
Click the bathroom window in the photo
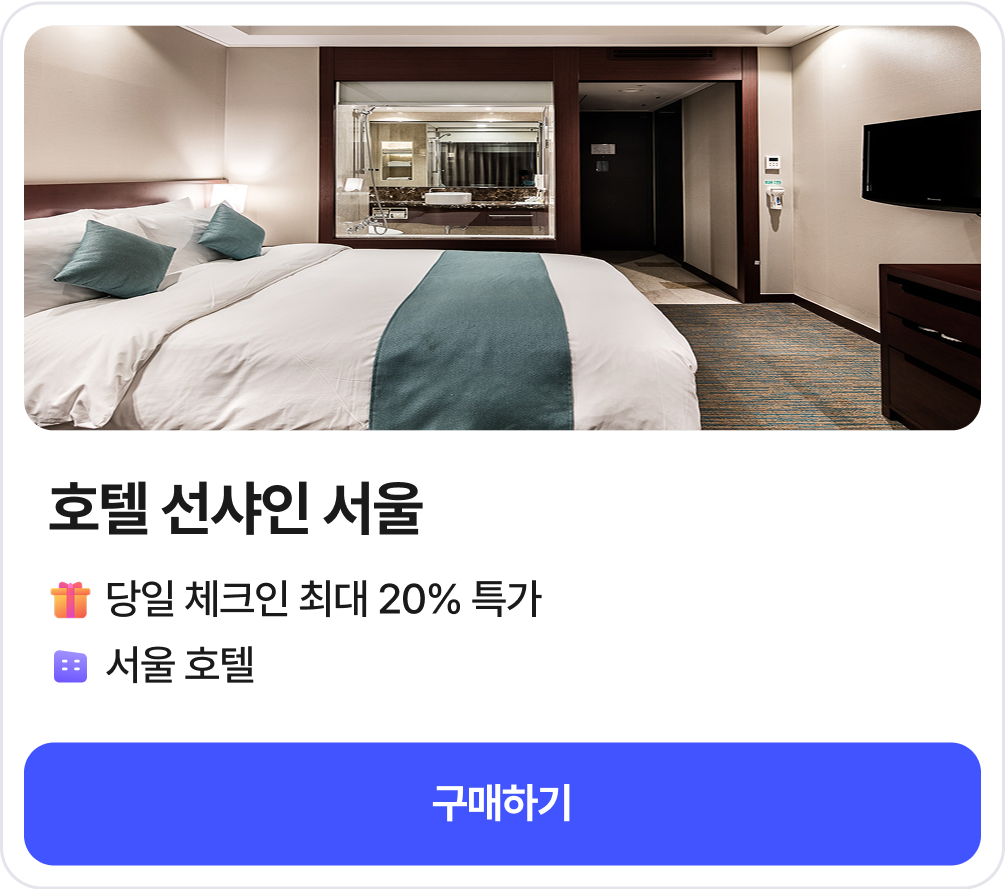(x=444, y=159)
